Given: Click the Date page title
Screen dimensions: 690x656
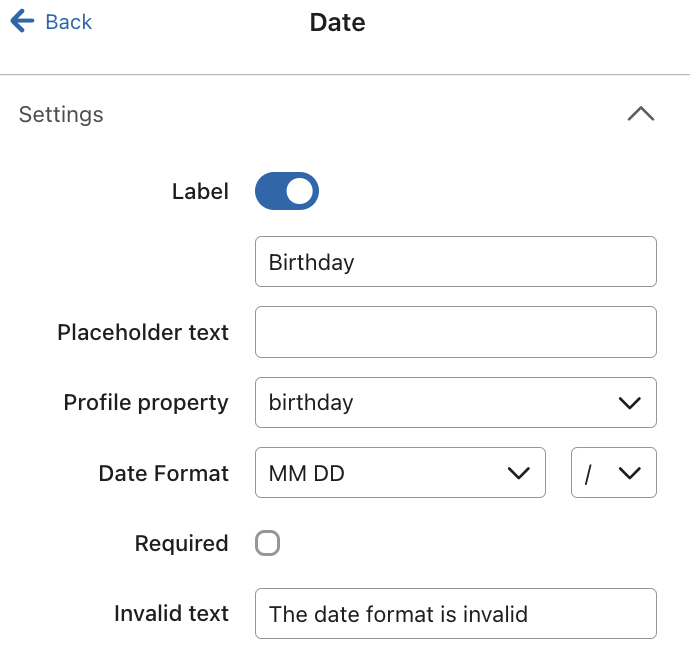Looking at the screenshot, I should [338, 22].
